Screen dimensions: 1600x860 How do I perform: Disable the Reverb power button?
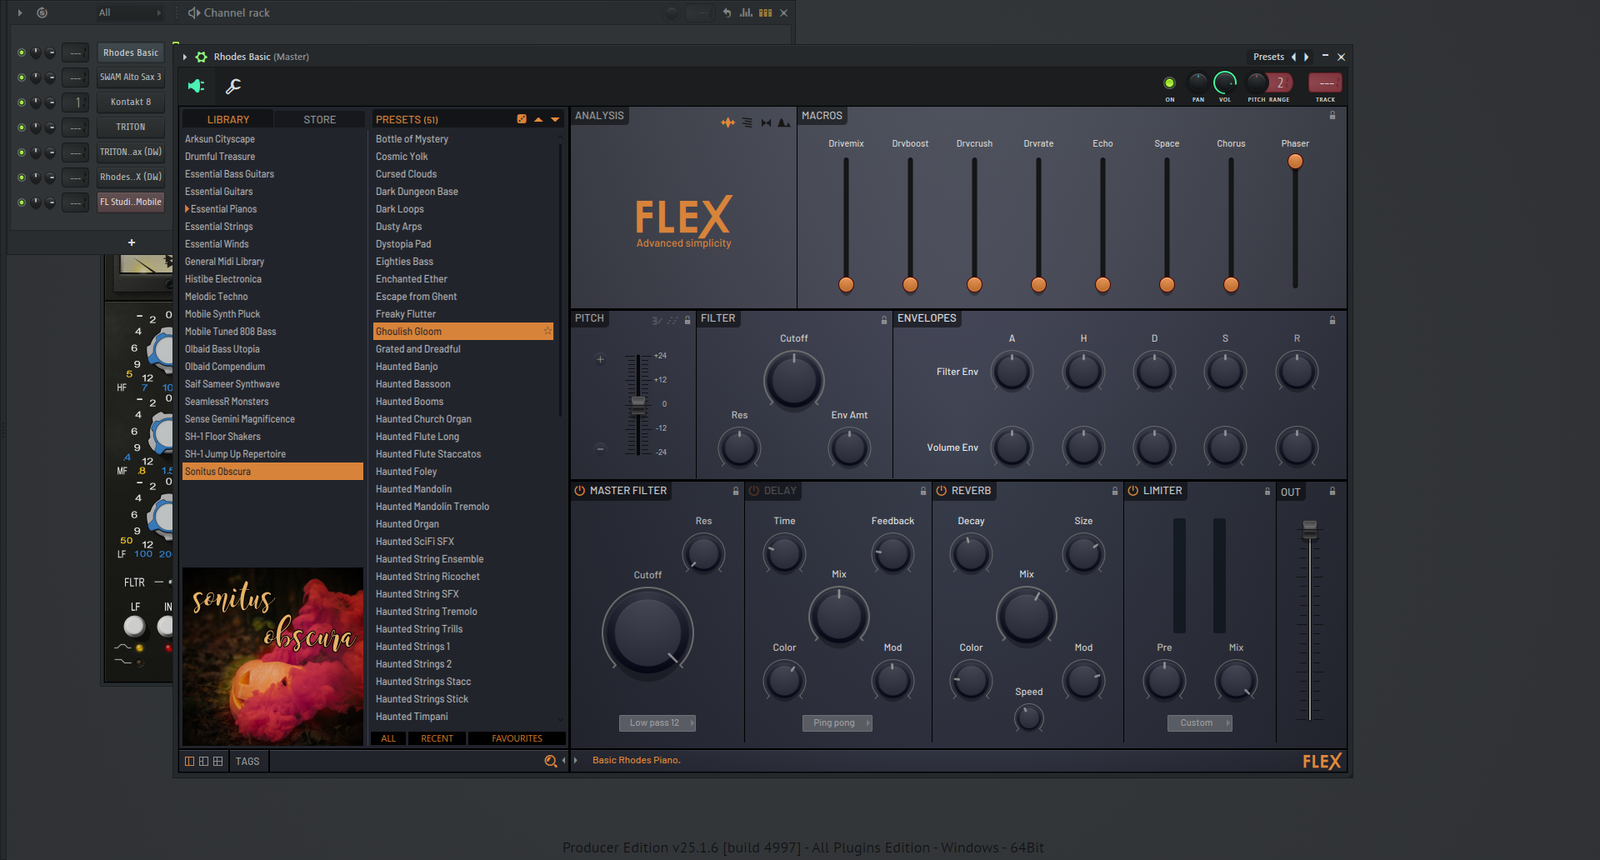(x=941, y=491)
